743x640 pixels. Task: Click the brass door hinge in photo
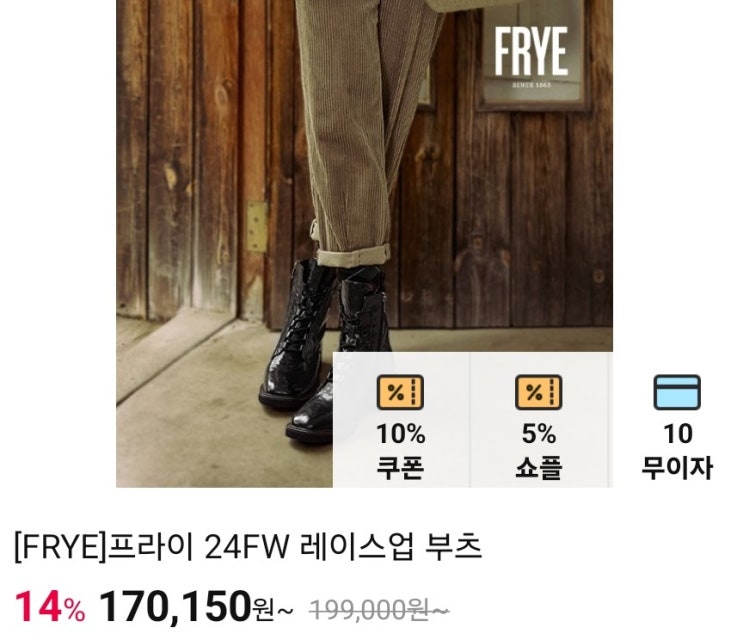coord(257,226)
